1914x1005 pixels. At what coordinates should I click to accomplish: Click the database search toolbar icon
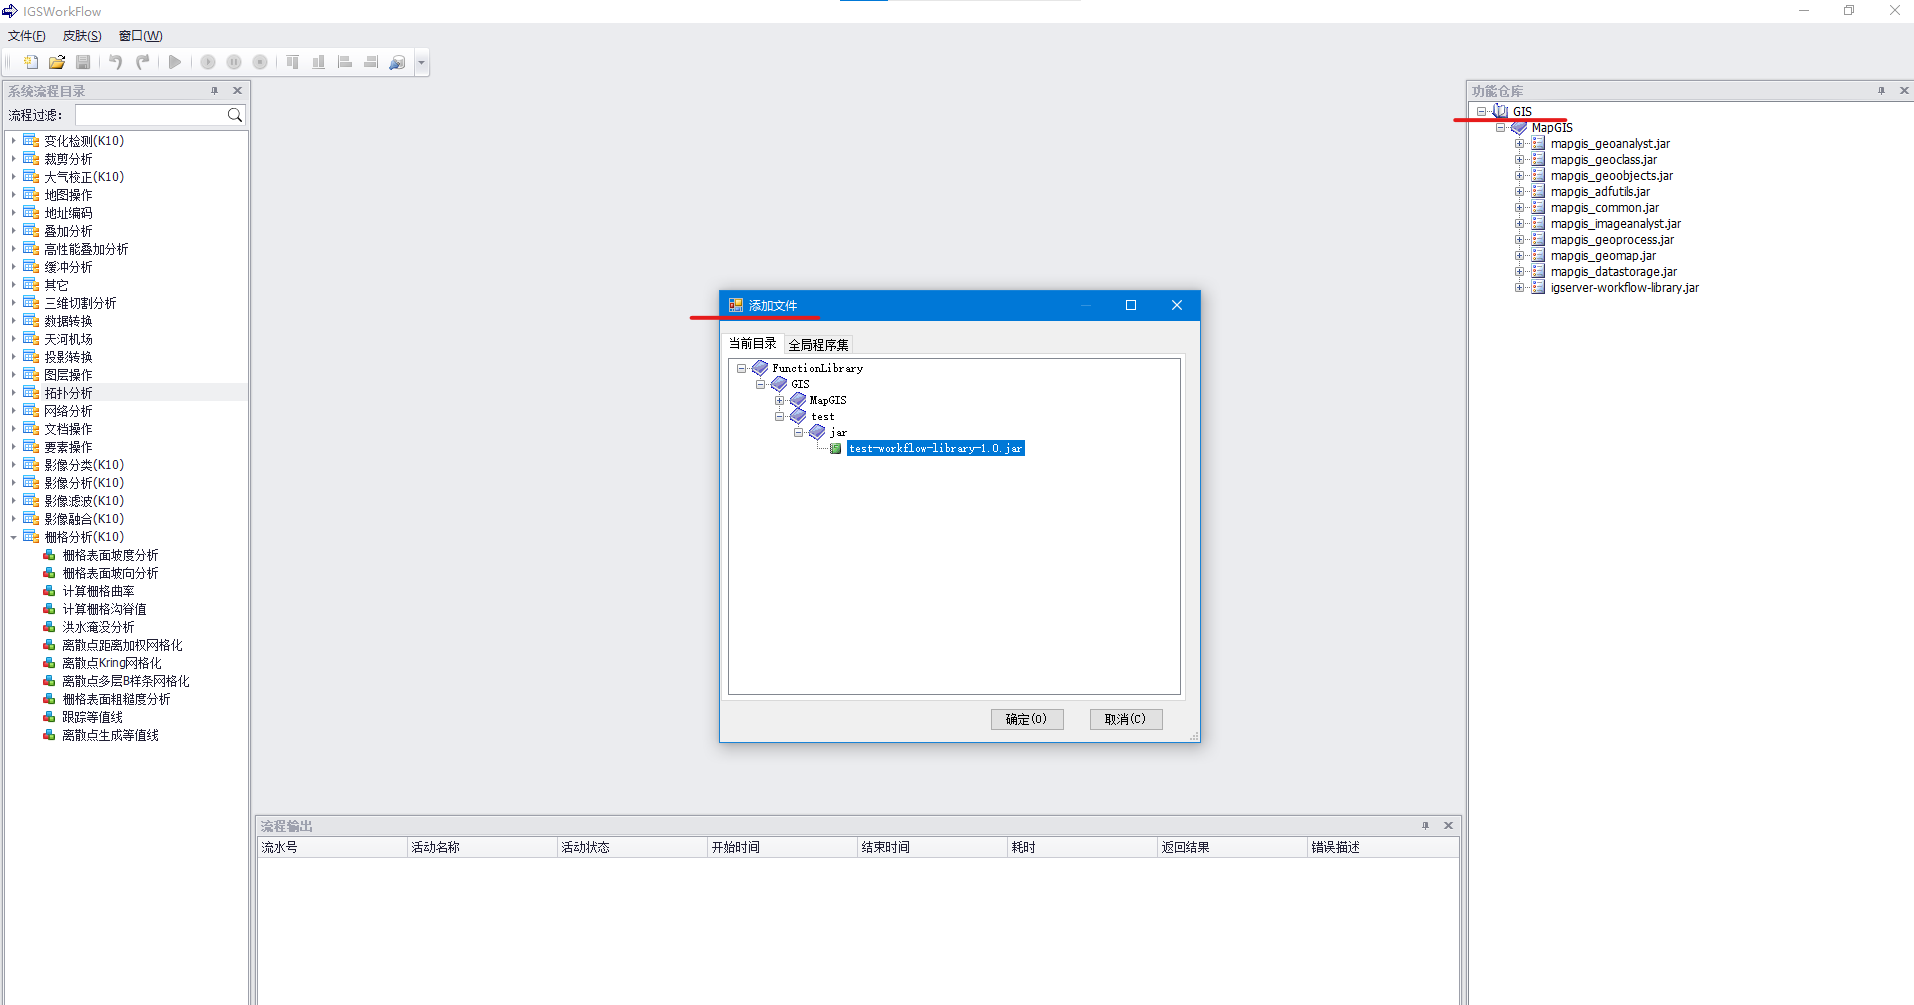(x=397, y=62)
